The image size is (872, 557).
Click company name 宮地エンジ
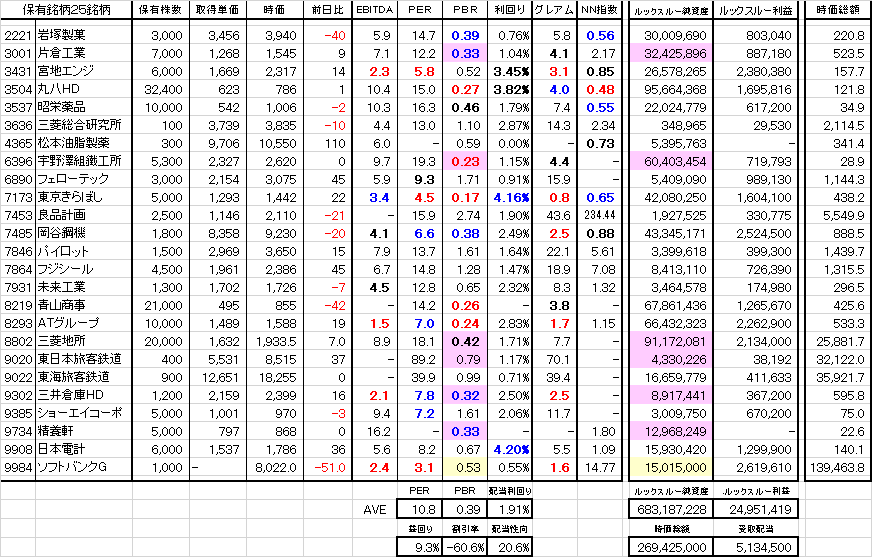point(66,71)
